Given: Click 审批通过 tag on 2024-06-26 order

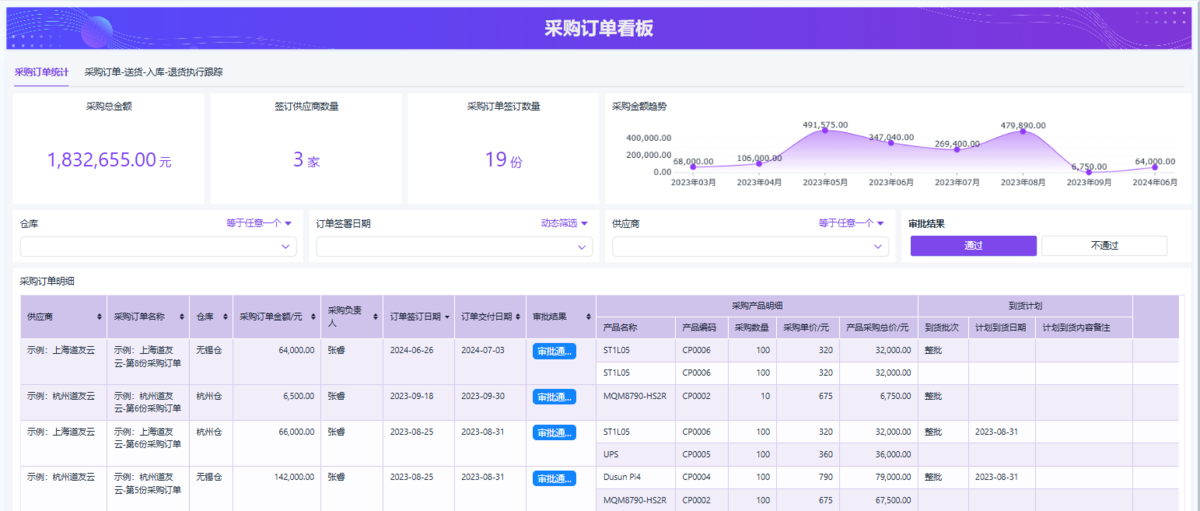Looking at the screenshot, I should point(554,351).
